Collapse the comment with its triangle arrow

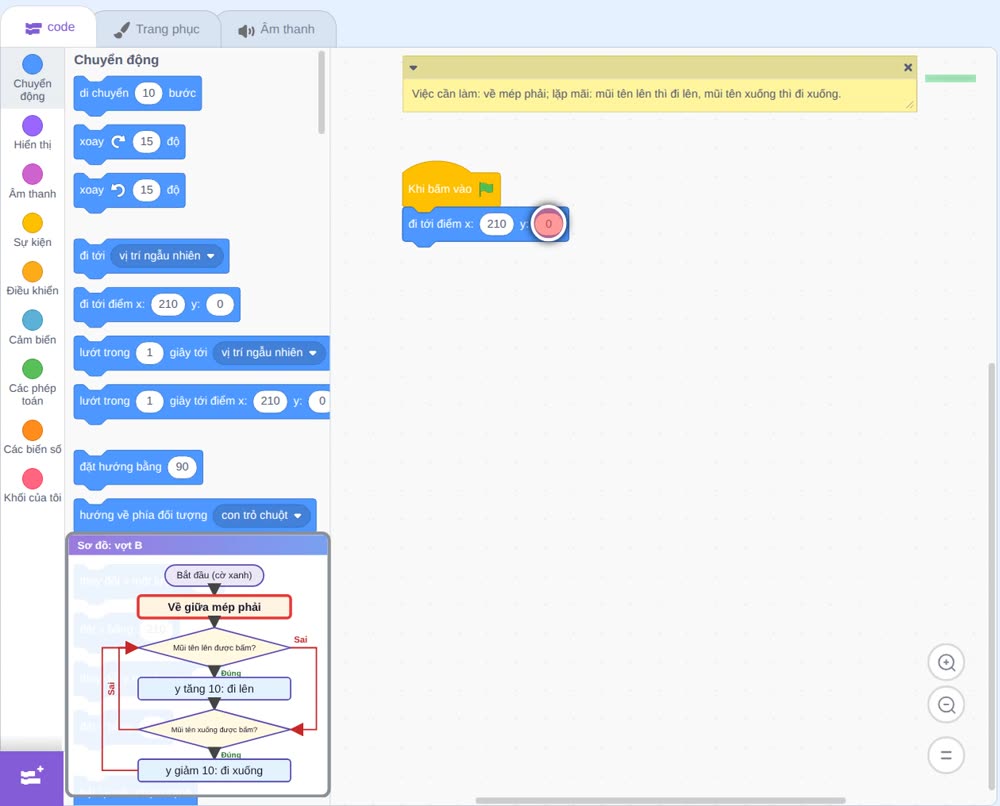tap(413, 68)
